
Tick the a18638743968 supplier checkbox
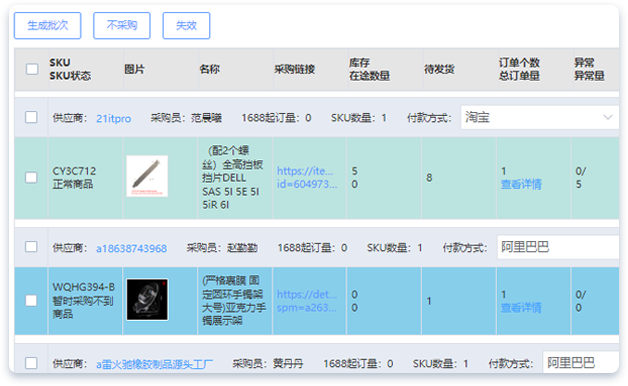pyautogui.click(x=31, y=247)
